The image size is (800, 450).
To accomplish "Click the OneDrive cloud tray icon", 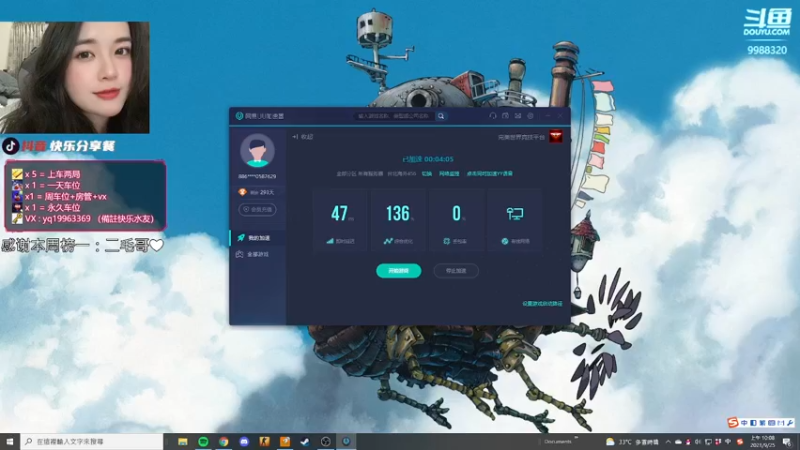I will coord(678,442).
